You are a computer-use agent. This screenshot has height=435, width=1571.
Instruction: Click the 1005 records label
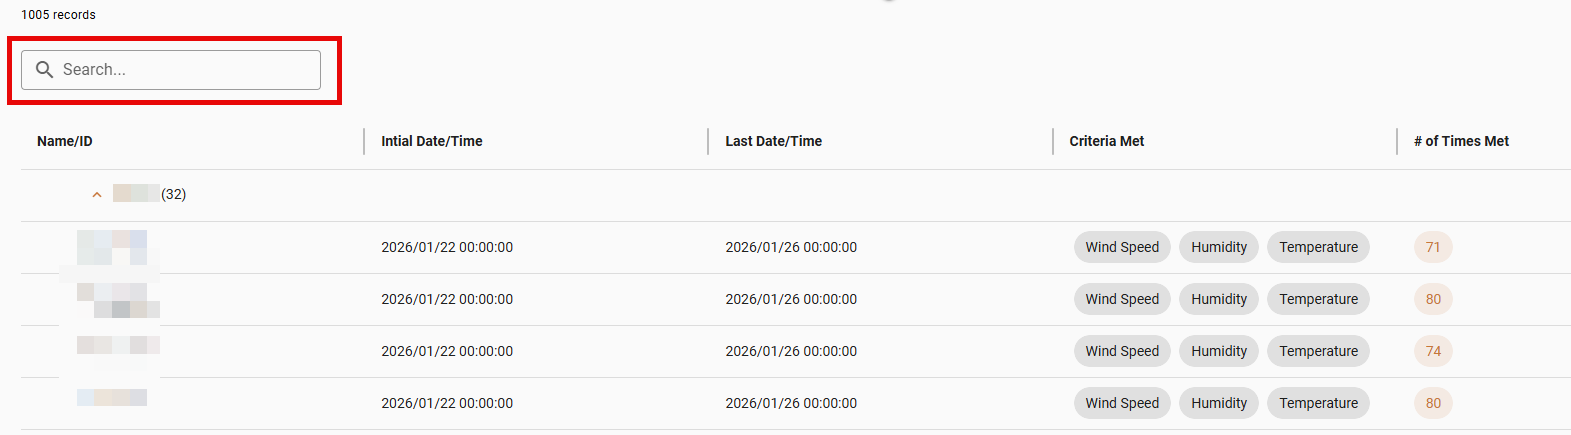58,15
